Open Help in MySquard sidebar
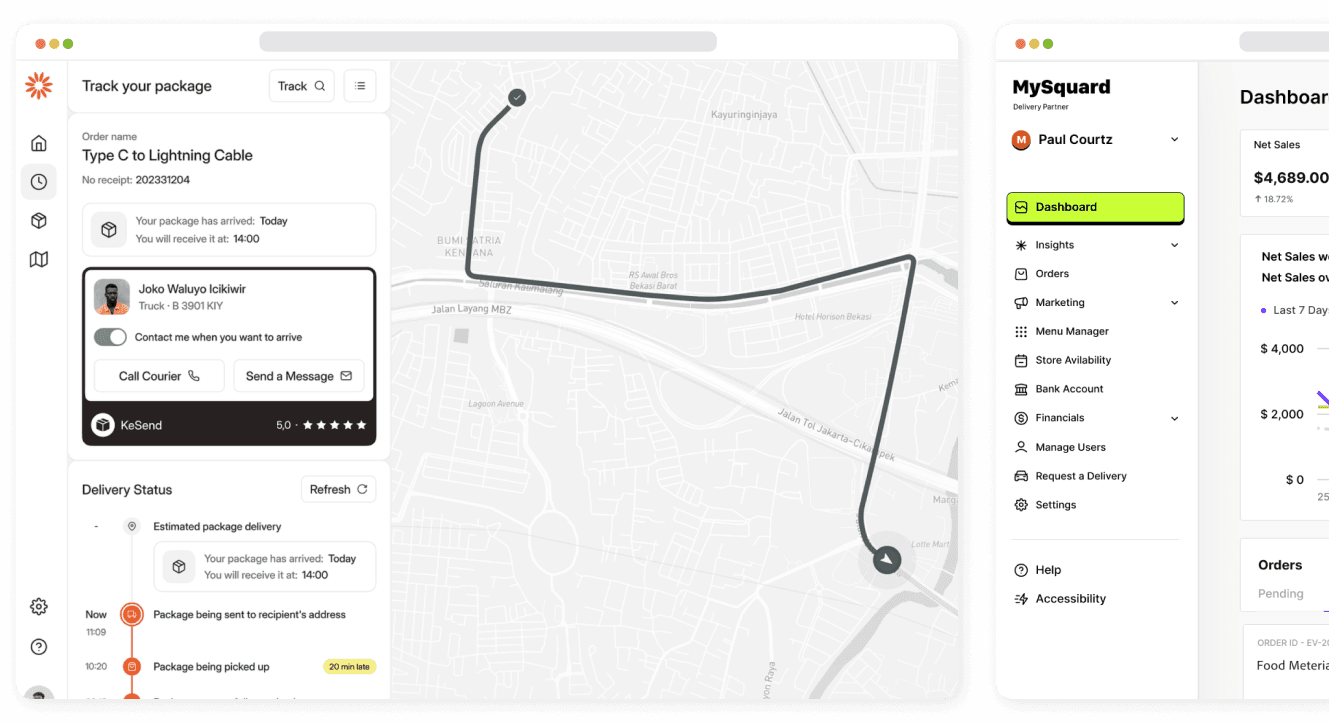 [1048, 570]
